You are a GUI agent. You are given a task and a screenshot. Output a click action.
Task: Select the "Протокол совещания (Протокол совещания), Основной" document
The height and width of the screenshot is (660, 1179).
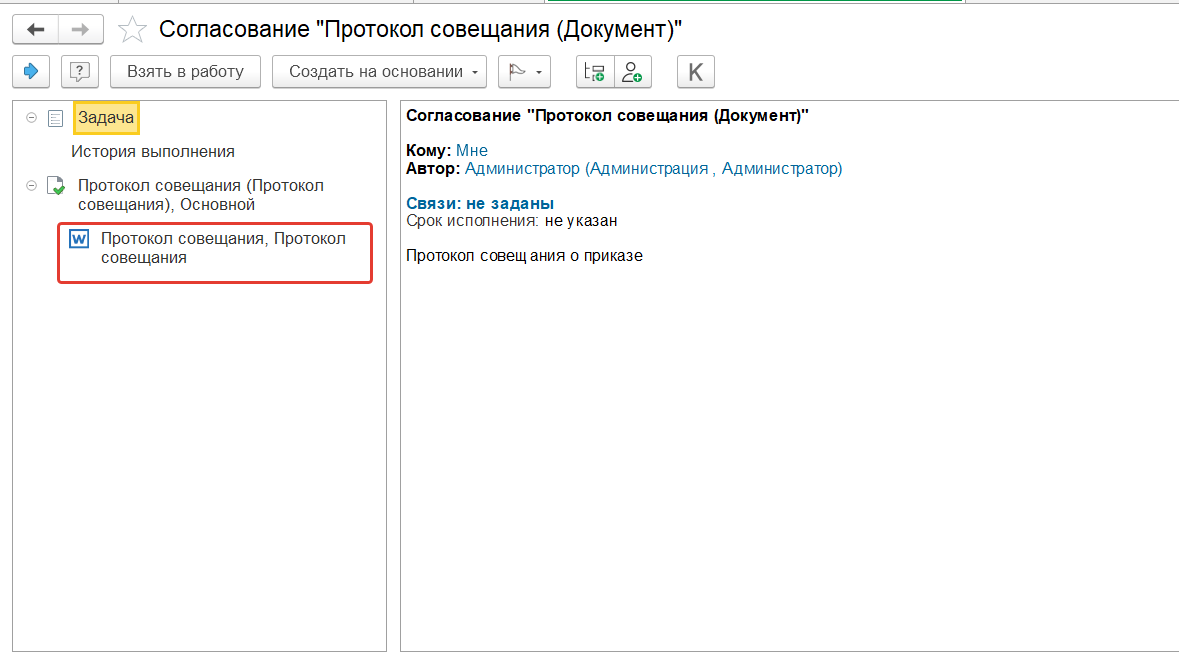click(200, 195)
